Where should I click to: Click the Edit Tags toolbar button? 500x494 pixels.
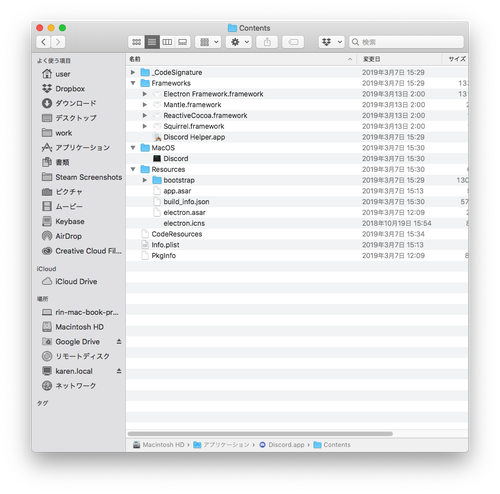point(293,42)
